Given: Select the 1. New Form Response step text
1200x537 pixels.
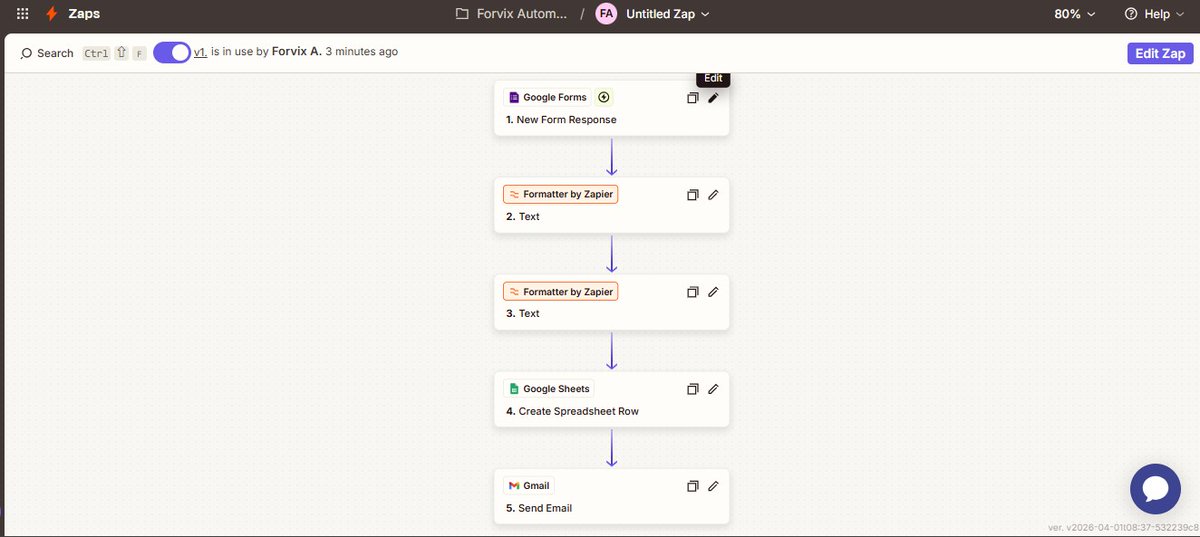Looking at the screenshot, I should (561, 120).
